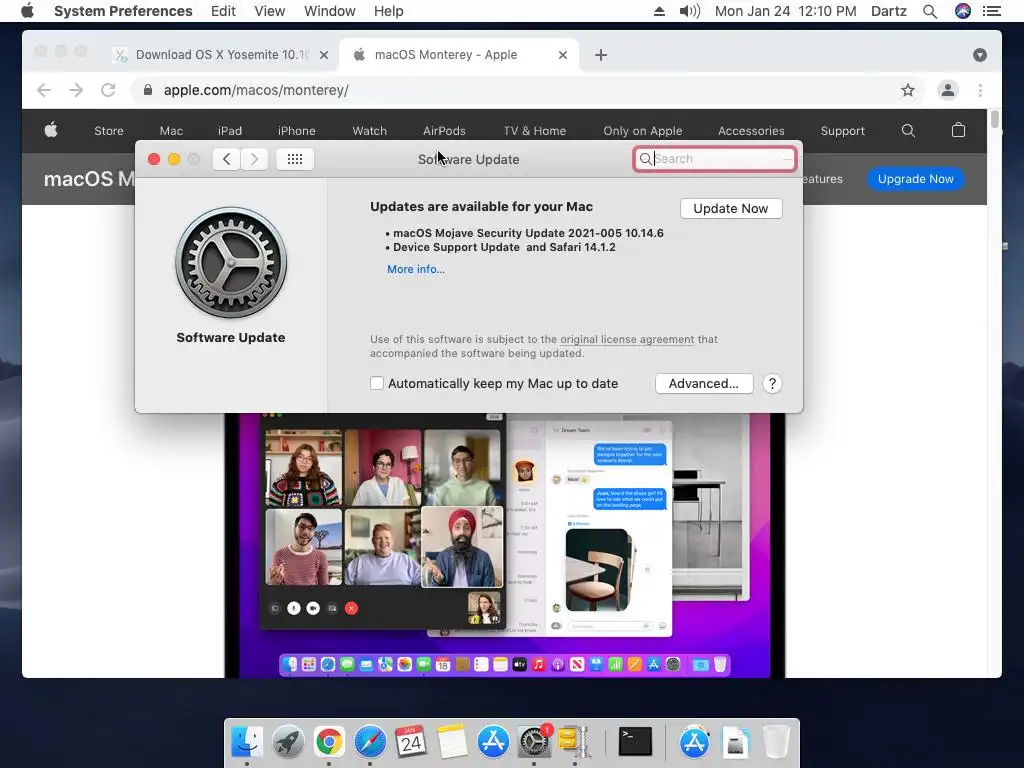Screen dimensions: 1024x768
Task: Open Chrome tab search dropdown arrow
Action: [x=980, y=55]
